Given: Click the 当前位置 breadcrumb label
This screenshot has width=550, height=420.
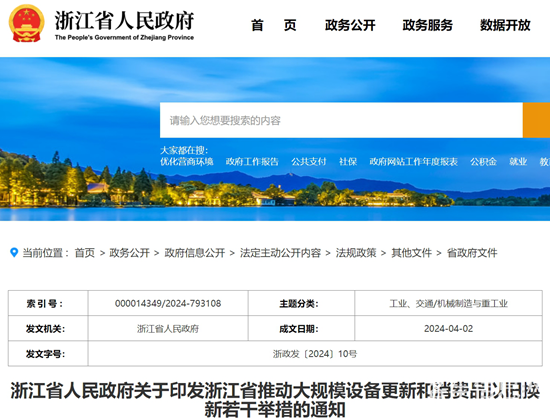Looking at the screenshot, I should (46, 253).
